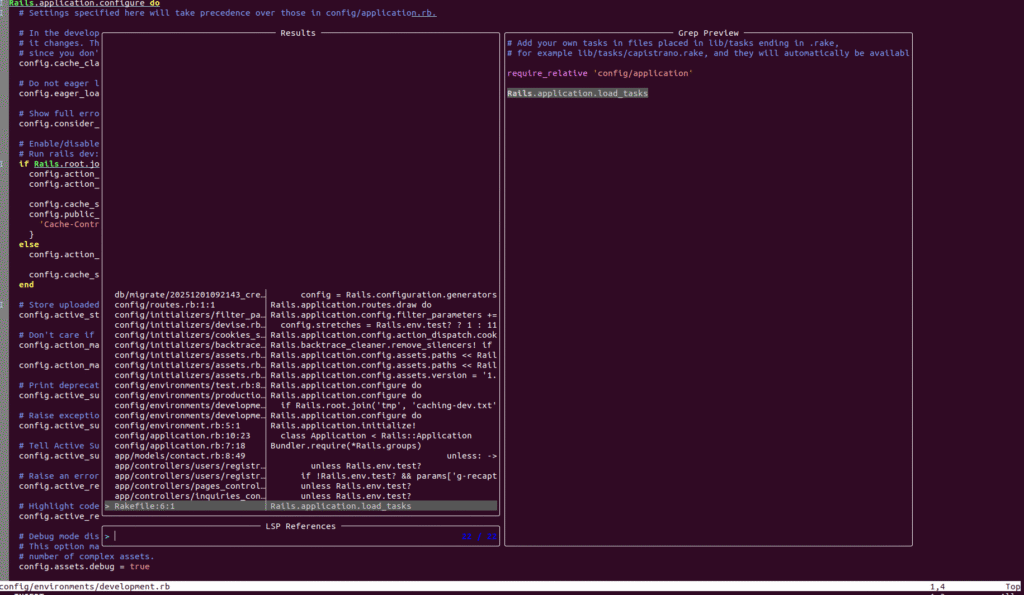Click the development.rb filename in status line
The height and width of the screenshot is (595, 1024).
tap(68, 586)
